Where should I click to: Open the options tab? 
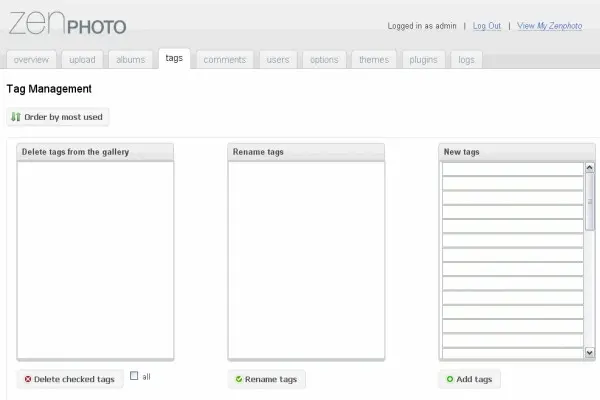324,60
